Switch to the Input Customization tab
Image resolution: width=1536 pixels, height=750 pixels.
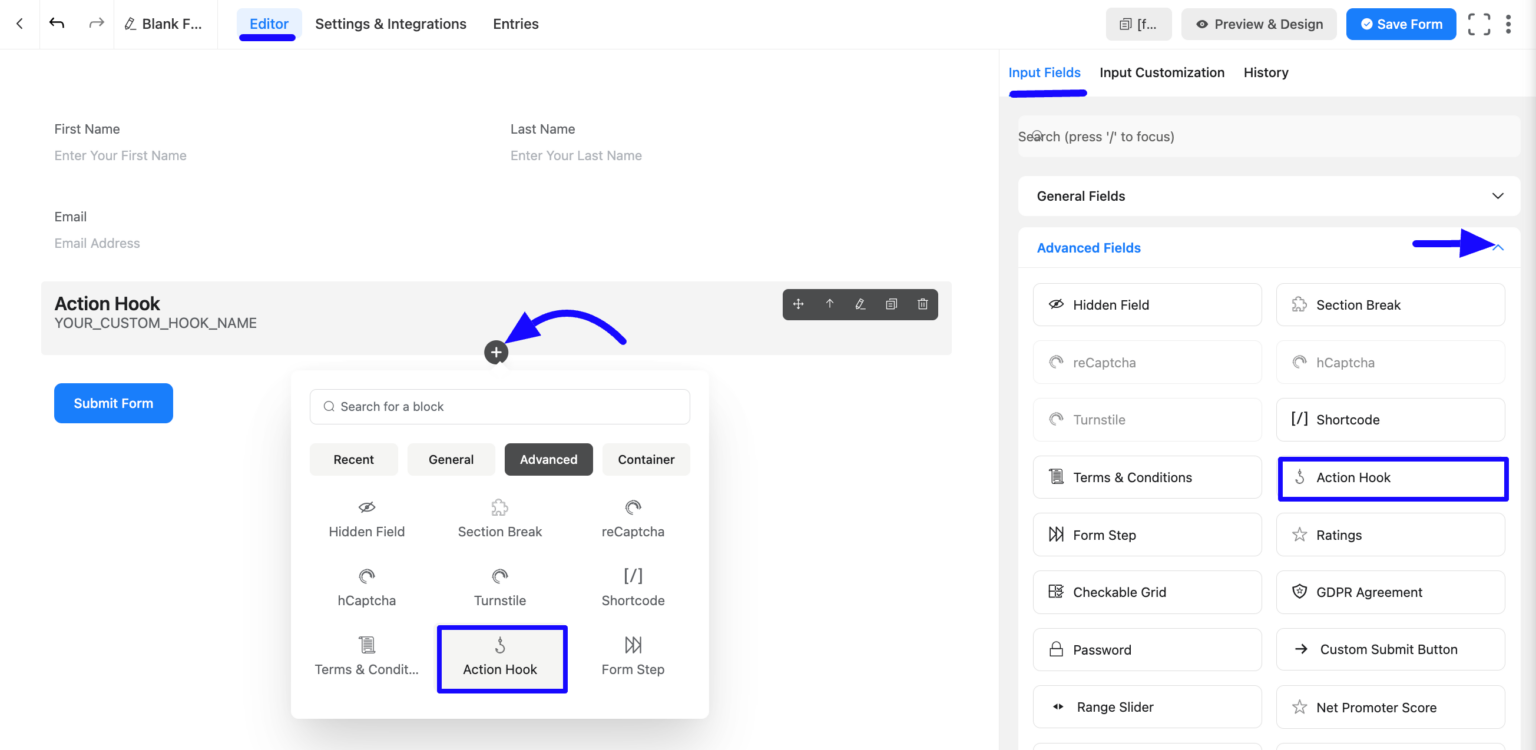tap(1161, 72)
